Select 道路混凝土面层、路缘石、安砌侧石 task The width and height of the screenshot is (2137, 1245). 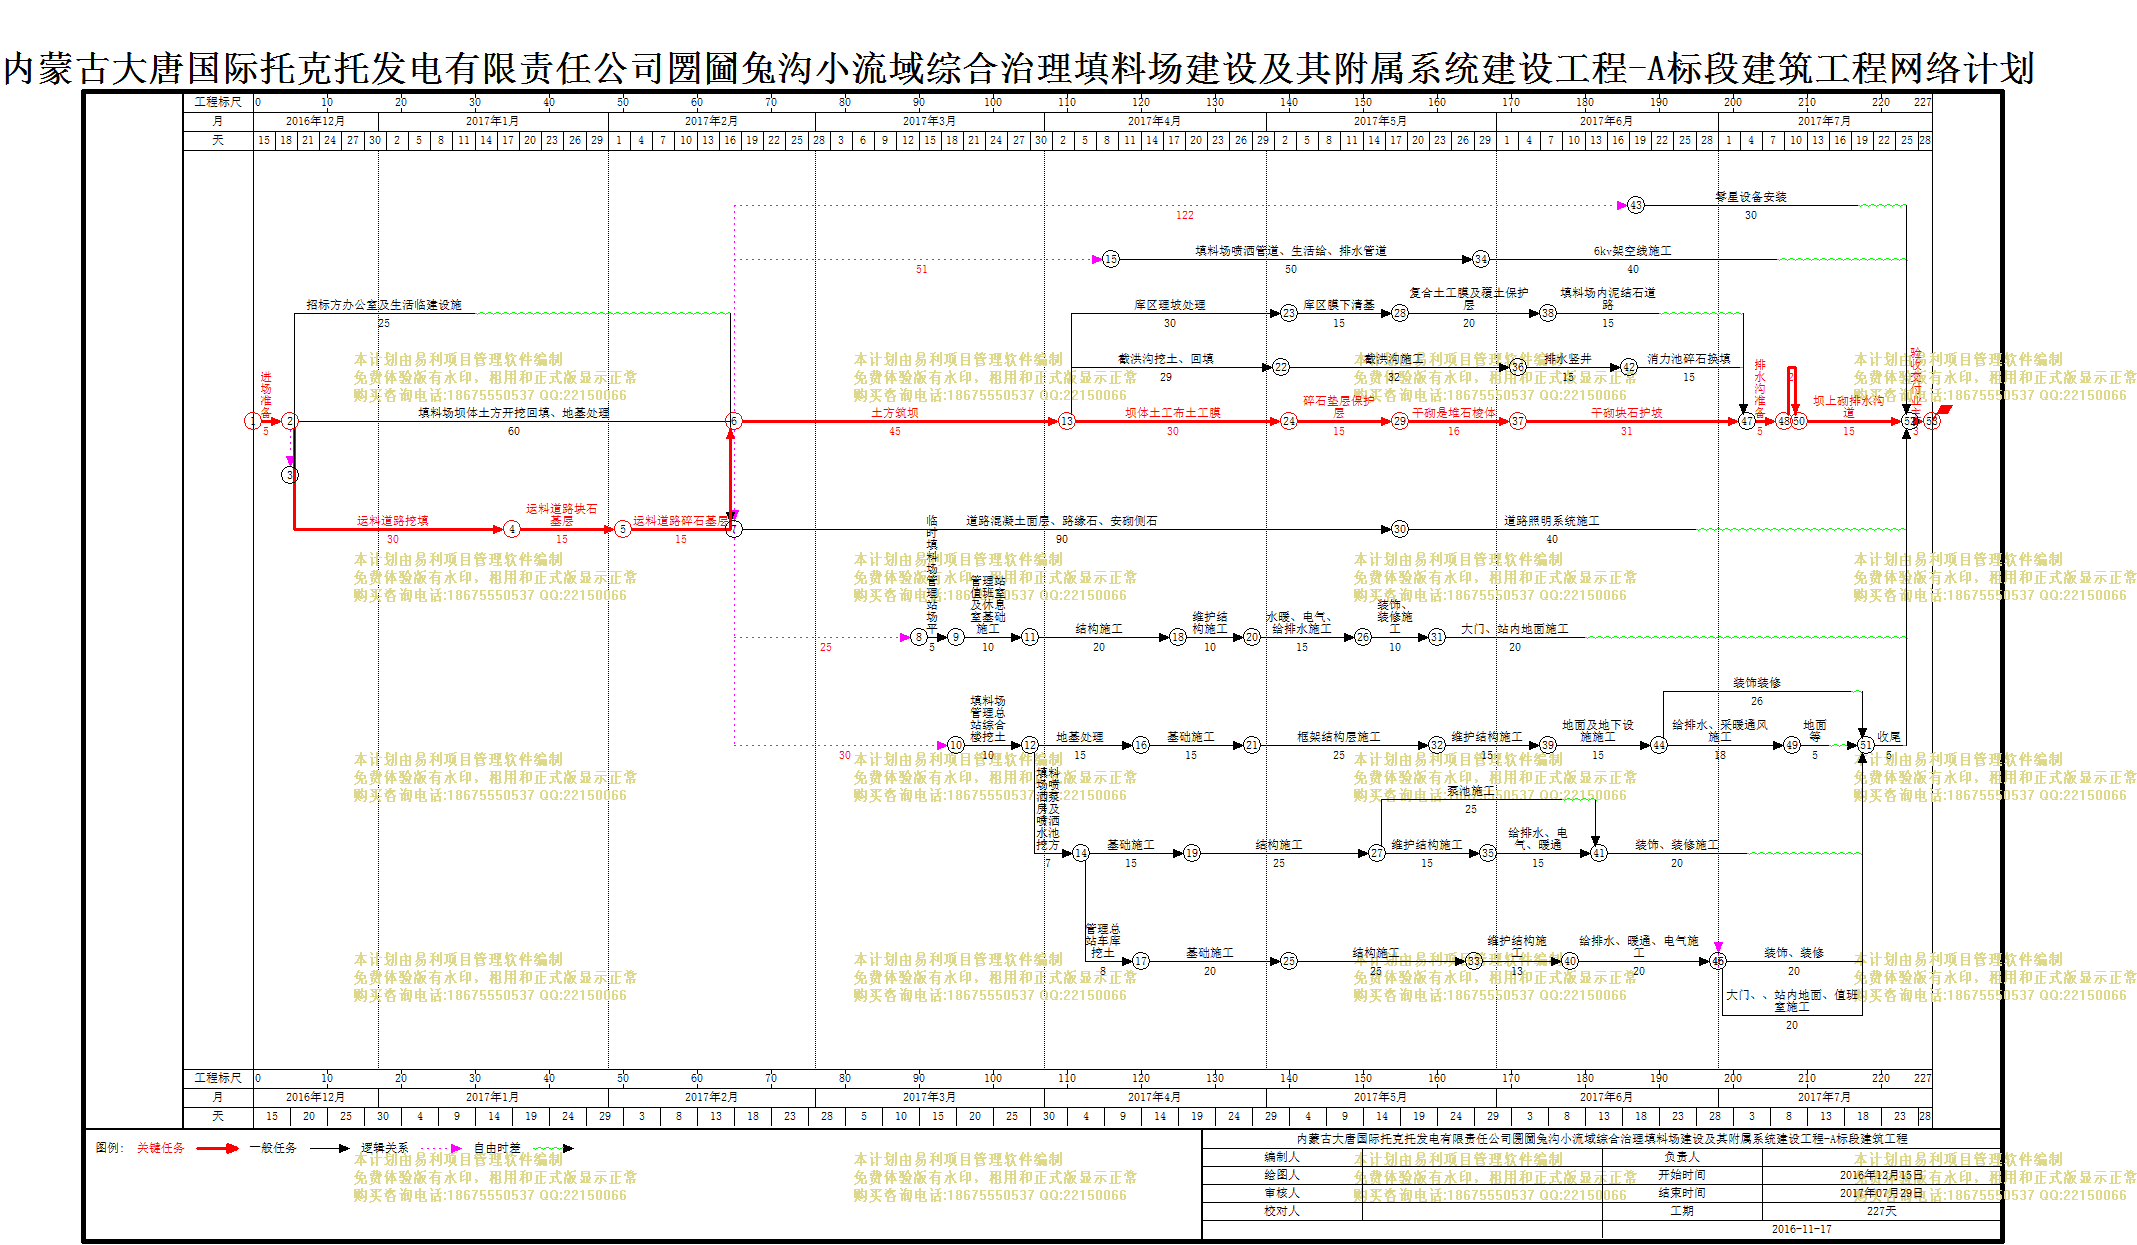point(1061,521)
